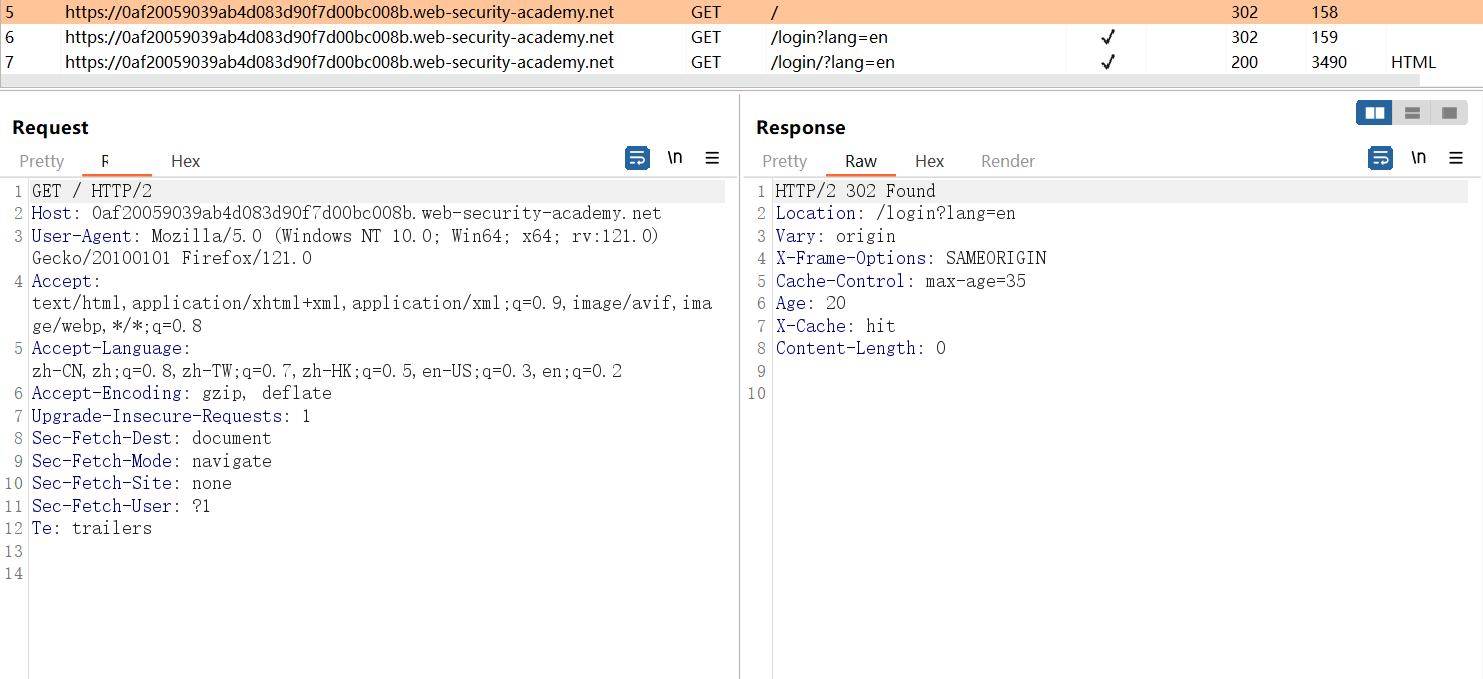Switch to side-by-side layout view

pos(1375,113)
